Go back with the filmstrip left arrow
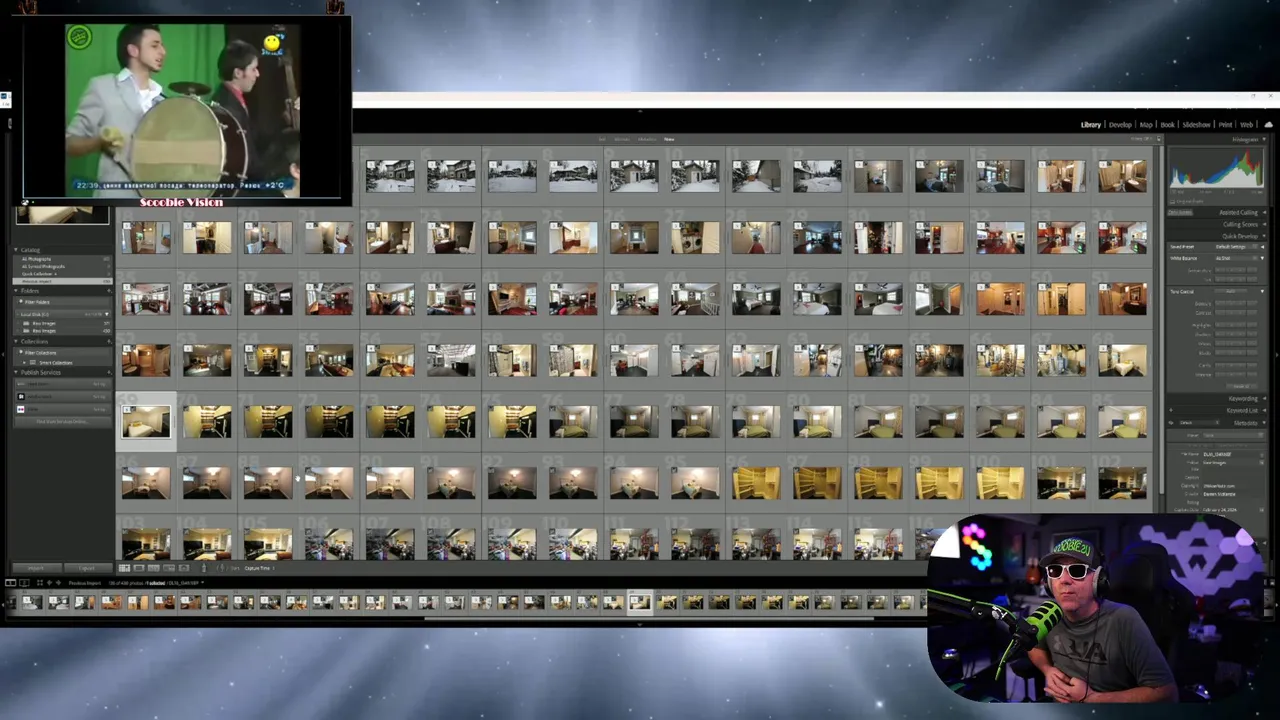The image size is (1280, 720). tap(49, 583)
